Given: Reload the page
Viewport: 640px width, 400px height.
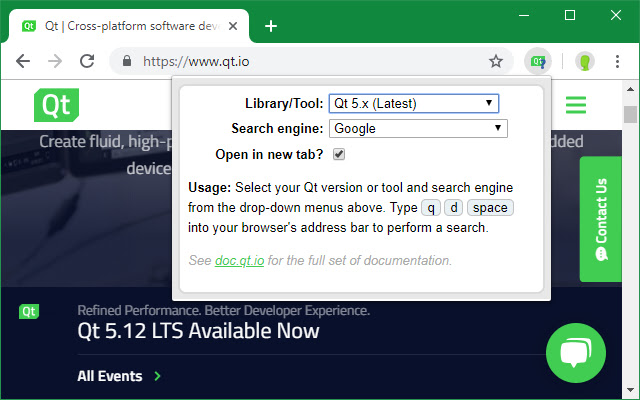Looking at the screenshot, I should tap(87, 61).
